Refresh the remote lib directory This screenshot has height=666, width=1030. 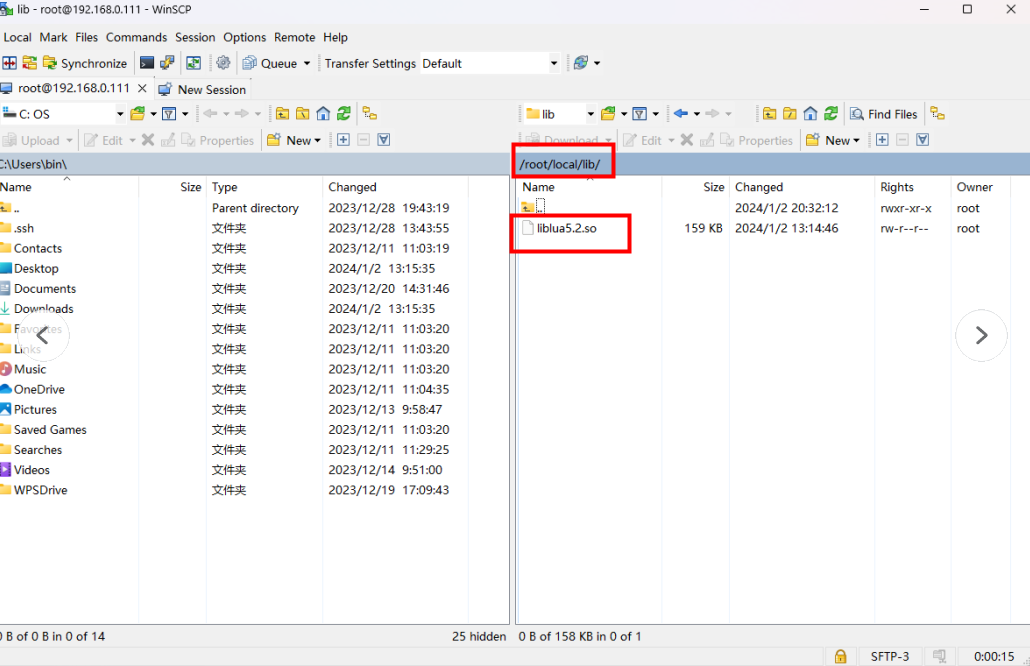[830, 114]
